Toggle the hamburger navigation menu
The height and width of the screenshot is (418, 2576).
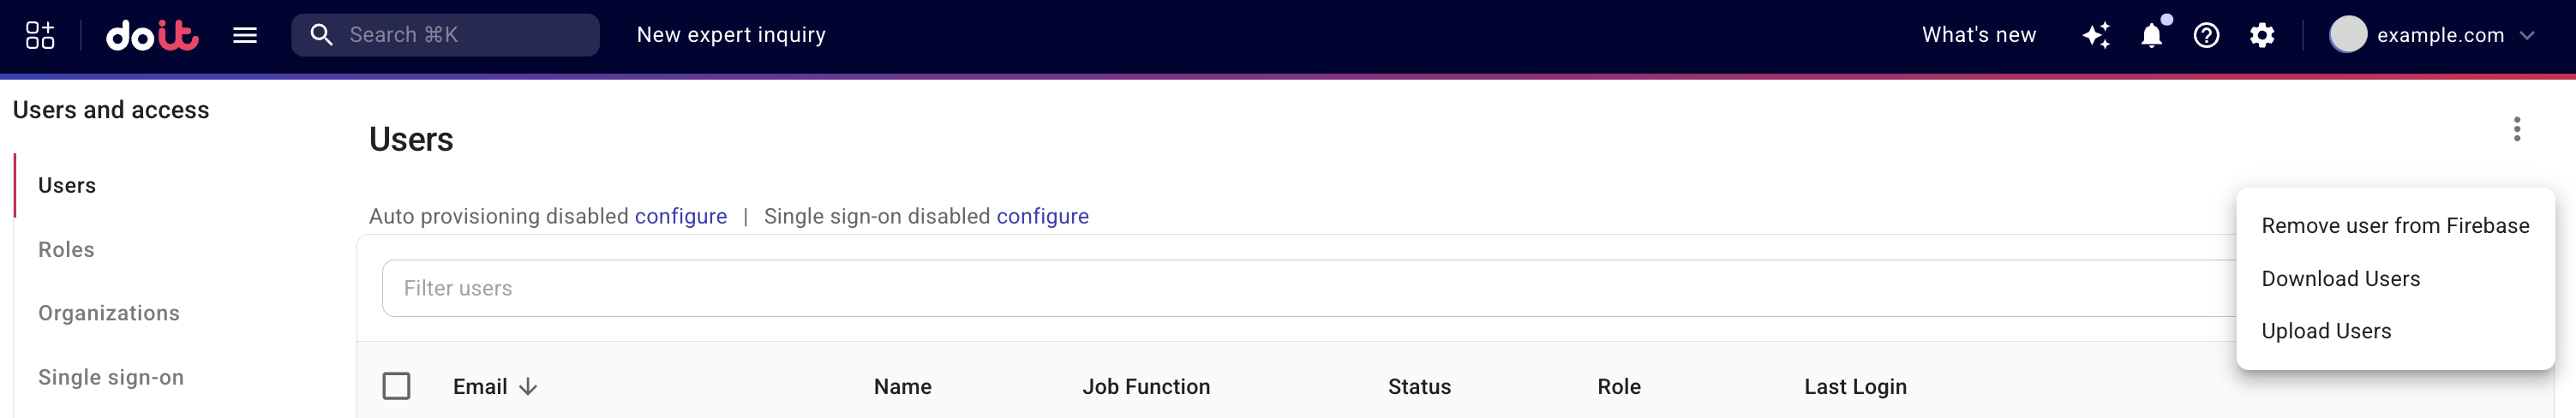[x=245, y=36]
